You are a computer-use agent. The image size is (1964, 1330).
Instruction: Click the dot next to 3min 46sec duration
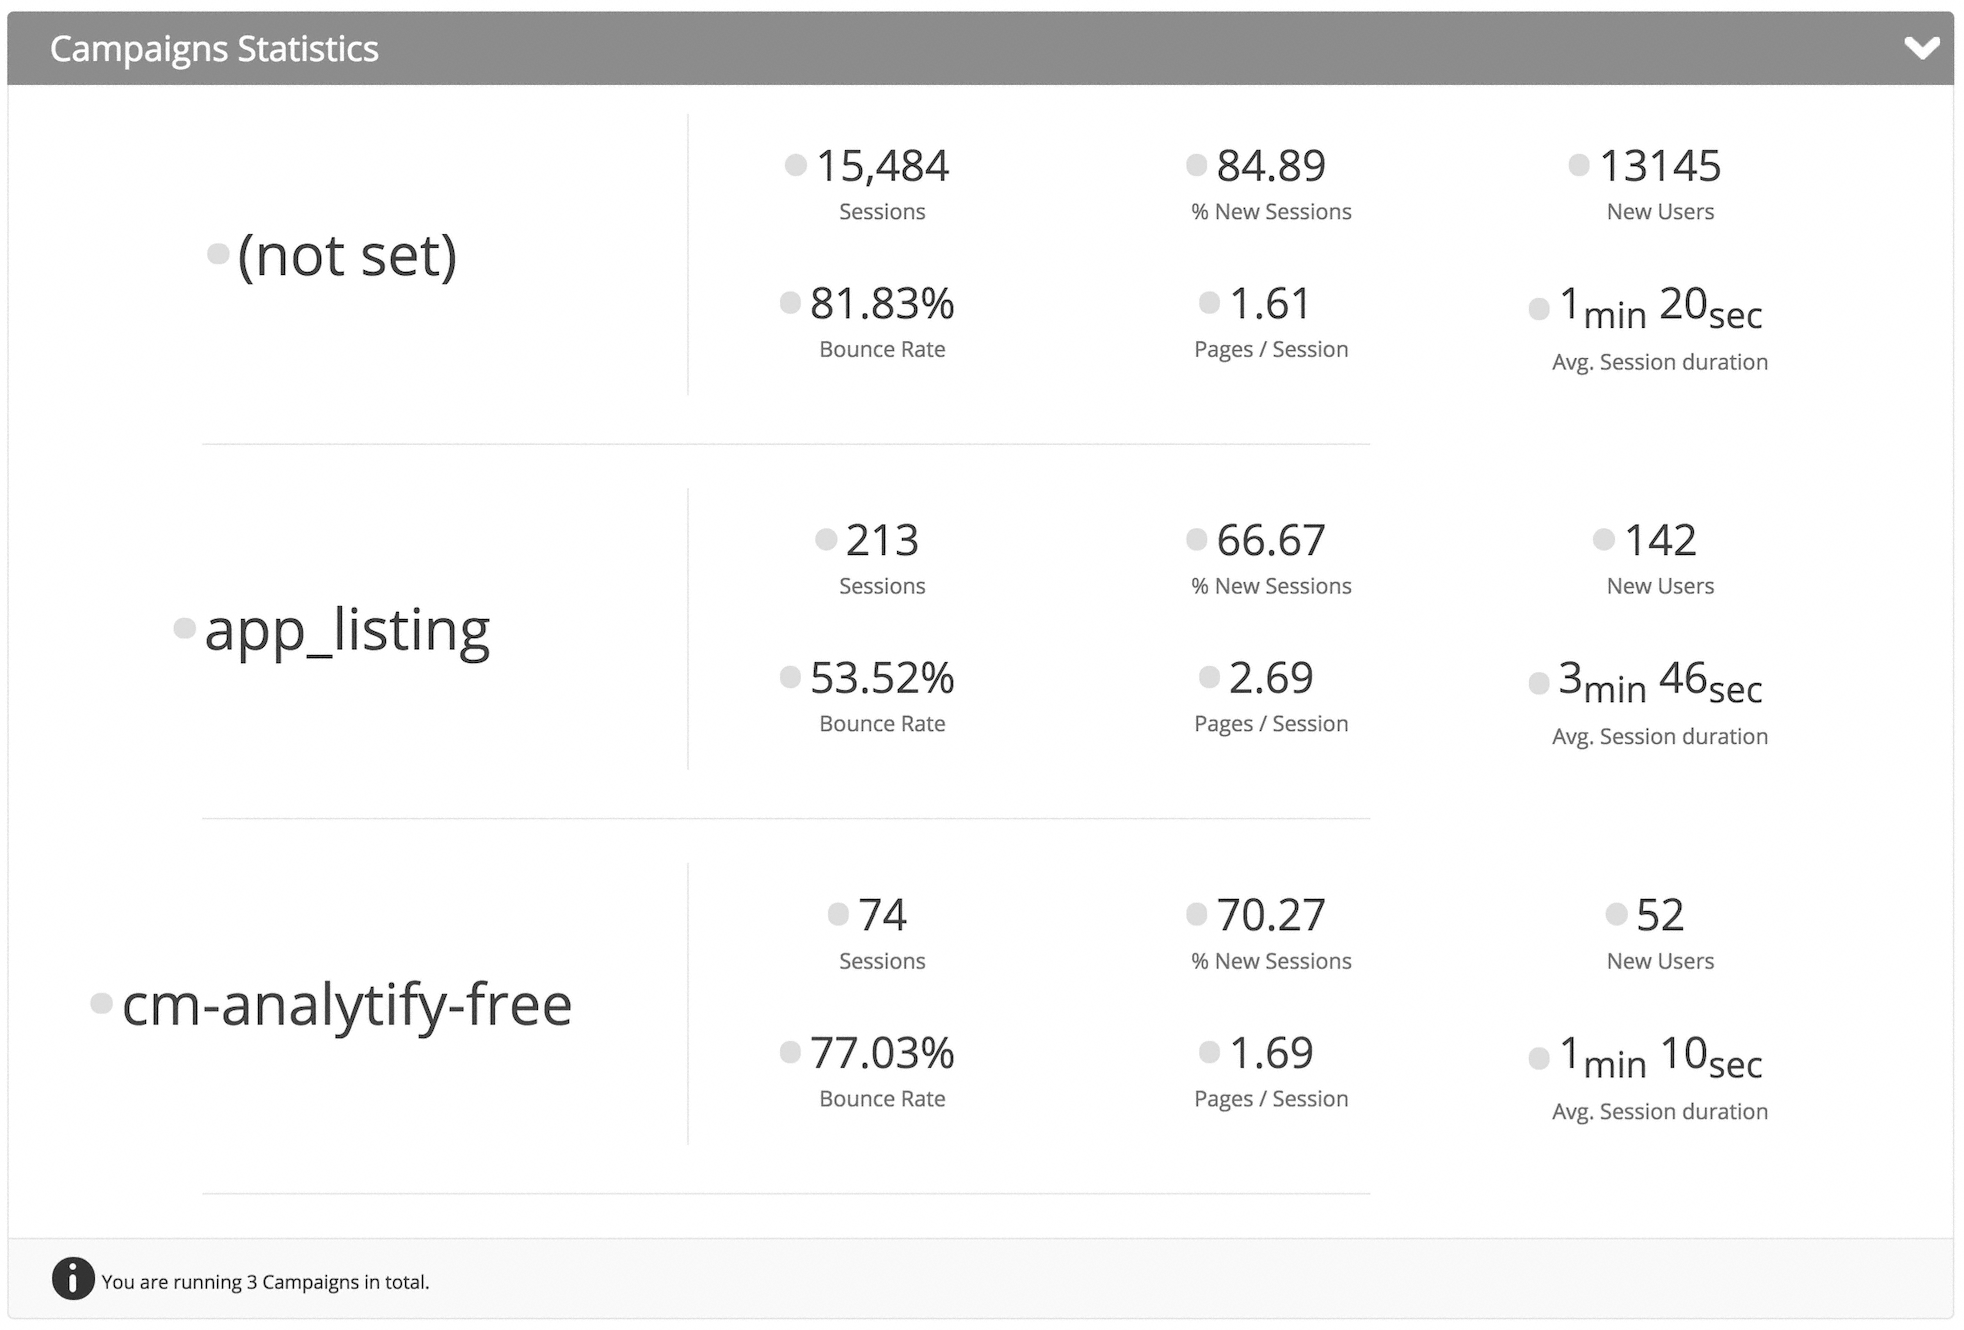[1539, 684]
